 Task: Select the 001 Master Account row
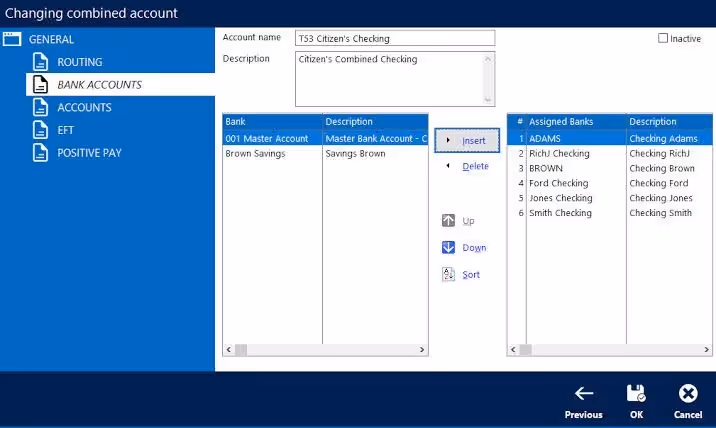[325, 138]
